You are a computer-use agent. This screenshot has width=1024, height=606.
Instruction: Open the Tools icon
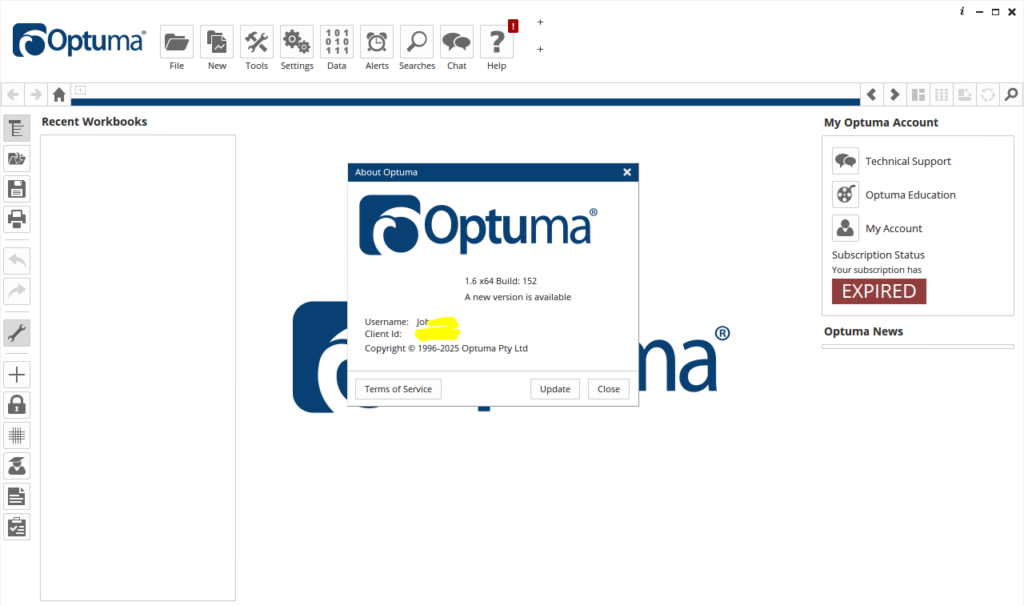(257, 42)
